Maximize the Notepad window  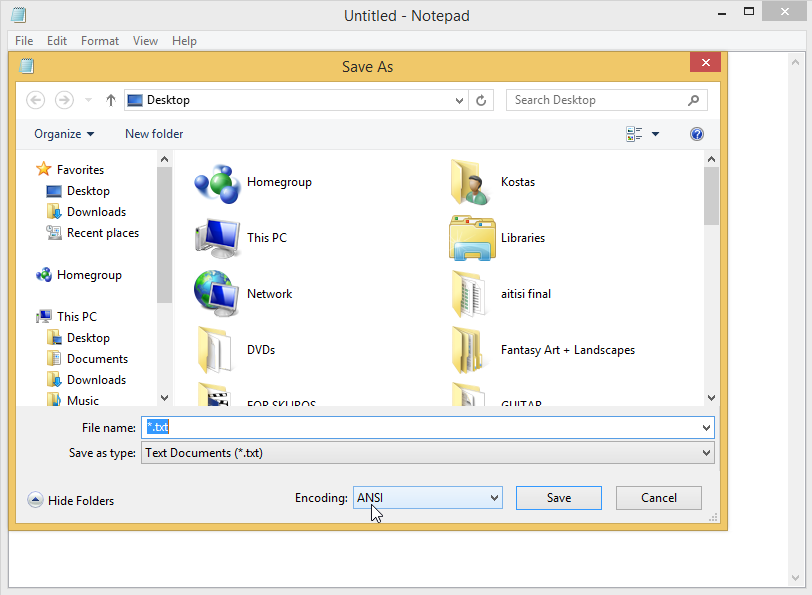click(x=749, y=11)
